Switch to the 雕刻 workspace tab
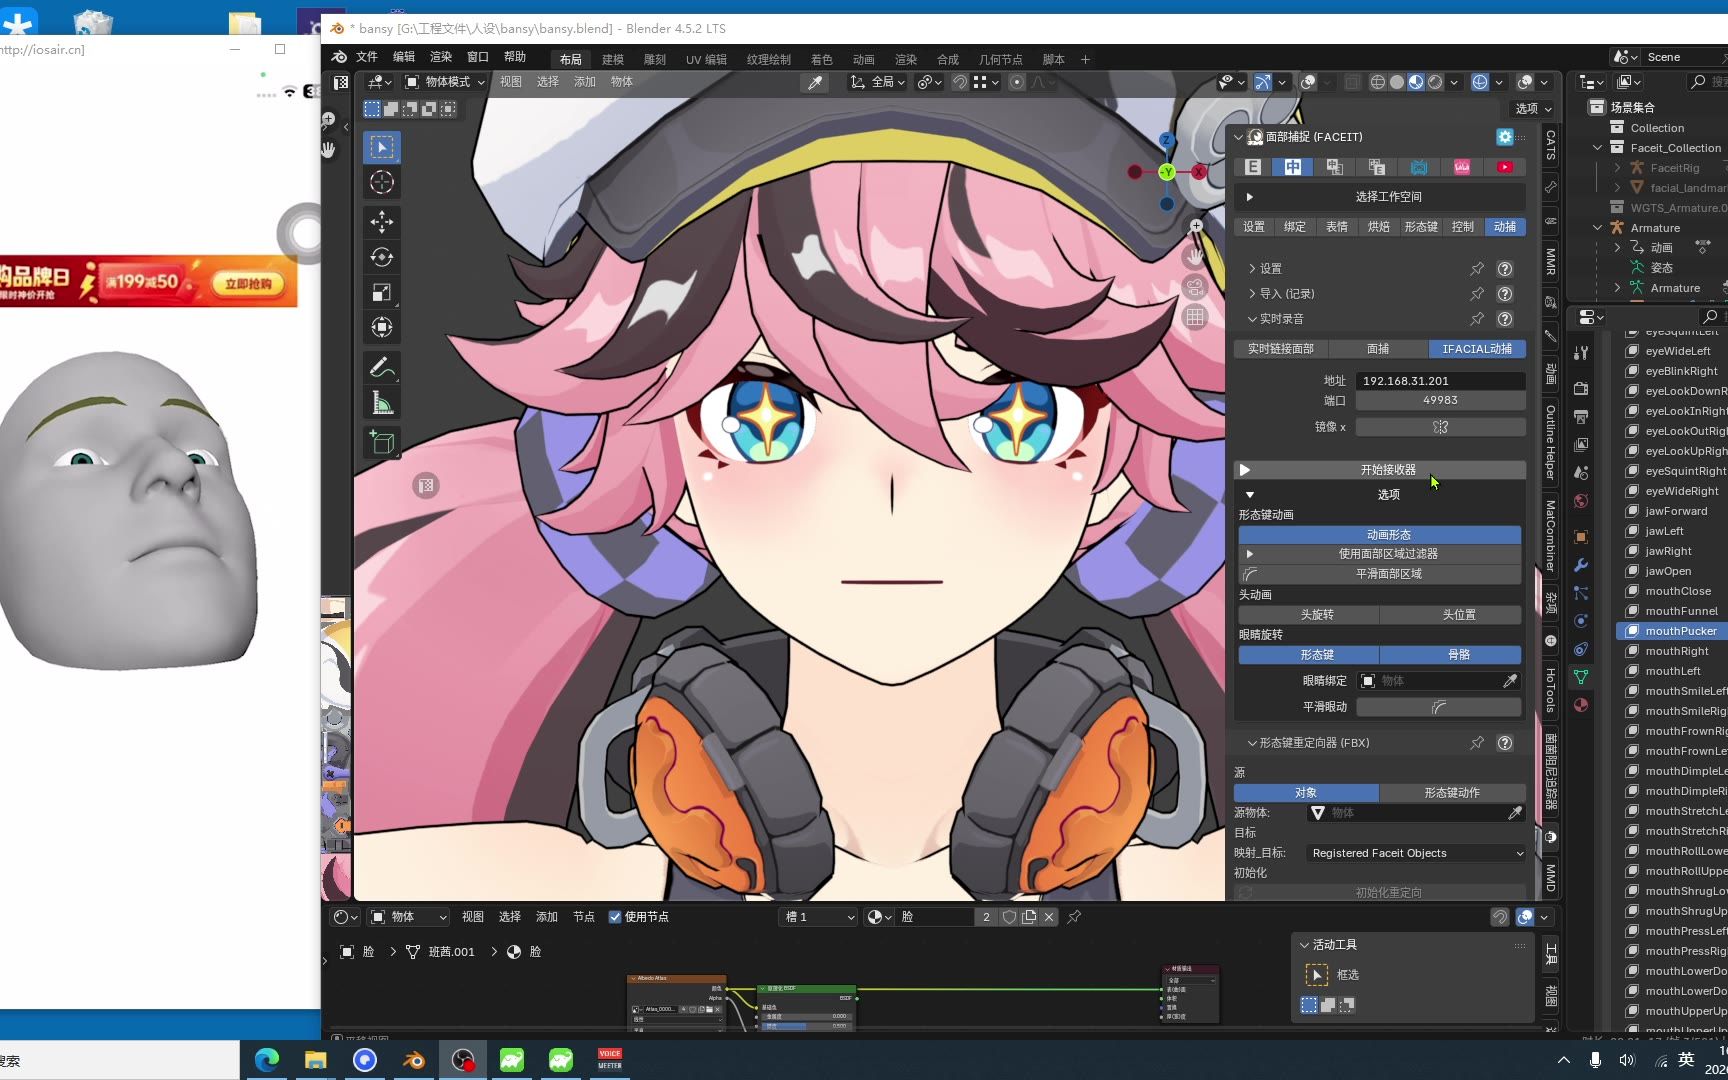 (655, 60)
